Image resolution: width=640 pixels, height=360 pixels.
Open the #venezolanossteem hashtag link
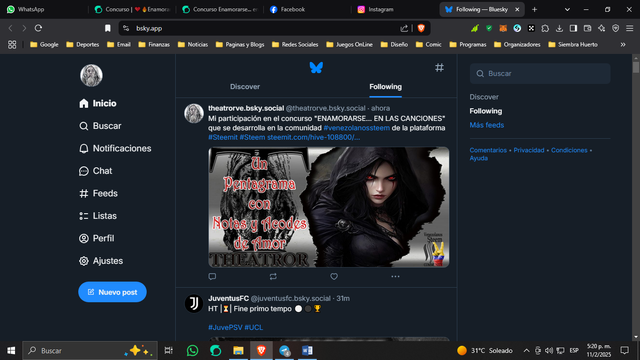(357, 128)
